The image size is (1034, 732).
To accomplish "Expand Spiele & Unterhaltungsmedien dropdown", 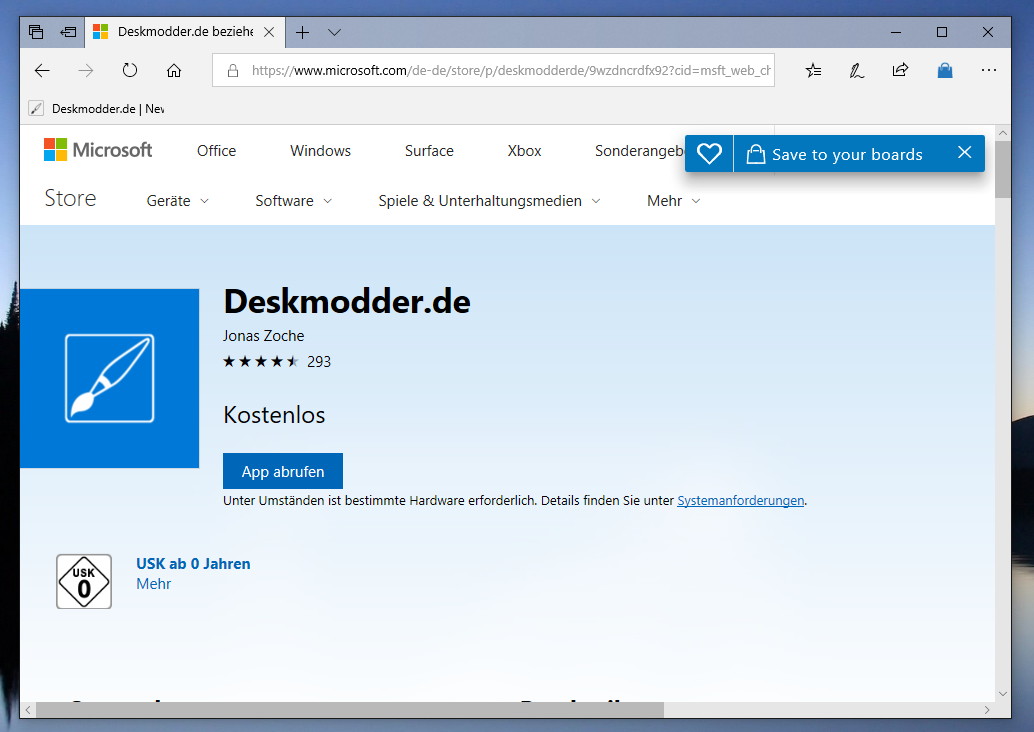I will 489,201.
